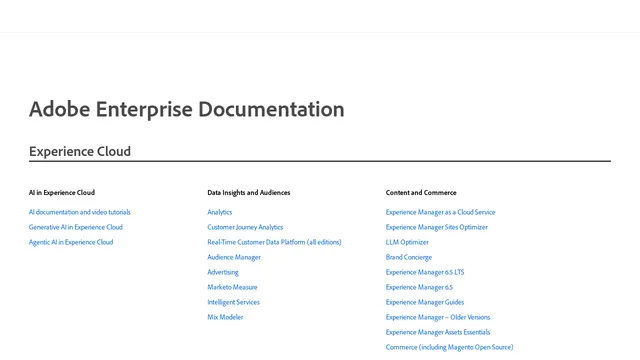This screenshot has height=360, width=640.
Task: Open Experience Manager Assets Essentials link
Action: (438, 332)
